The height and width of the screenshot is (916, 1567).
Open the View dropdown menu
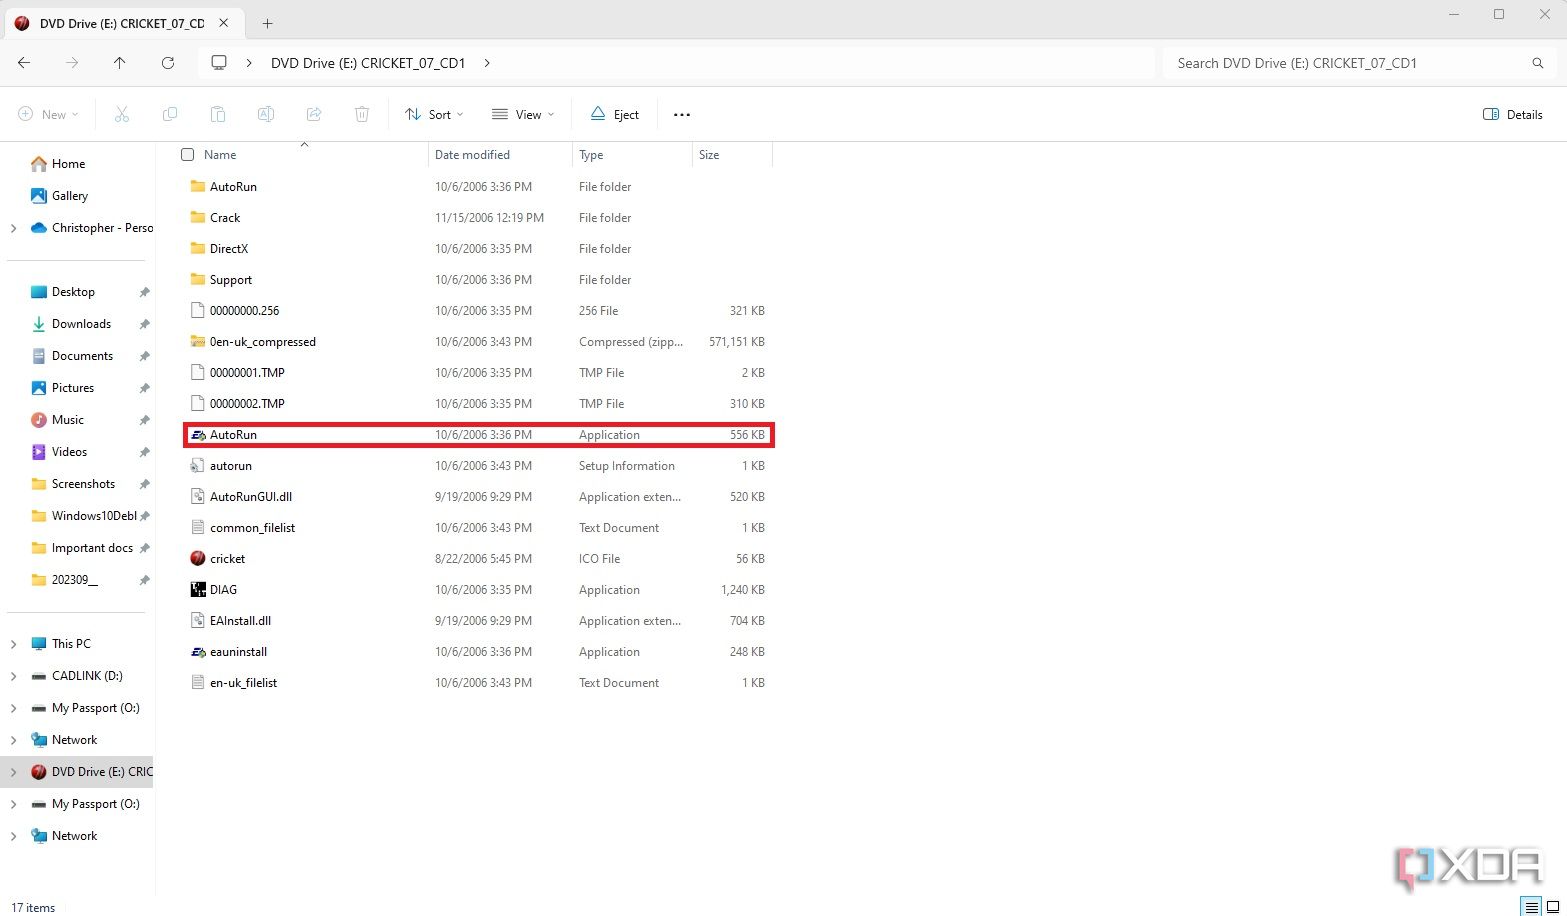coord(522,114)
